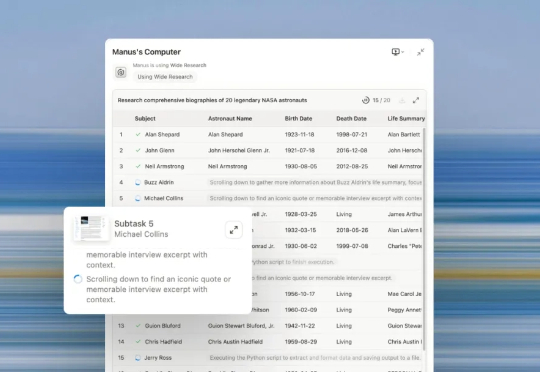
Task: Click the spinner in the Subtask 5 popup
Action: tap(78, 279)
